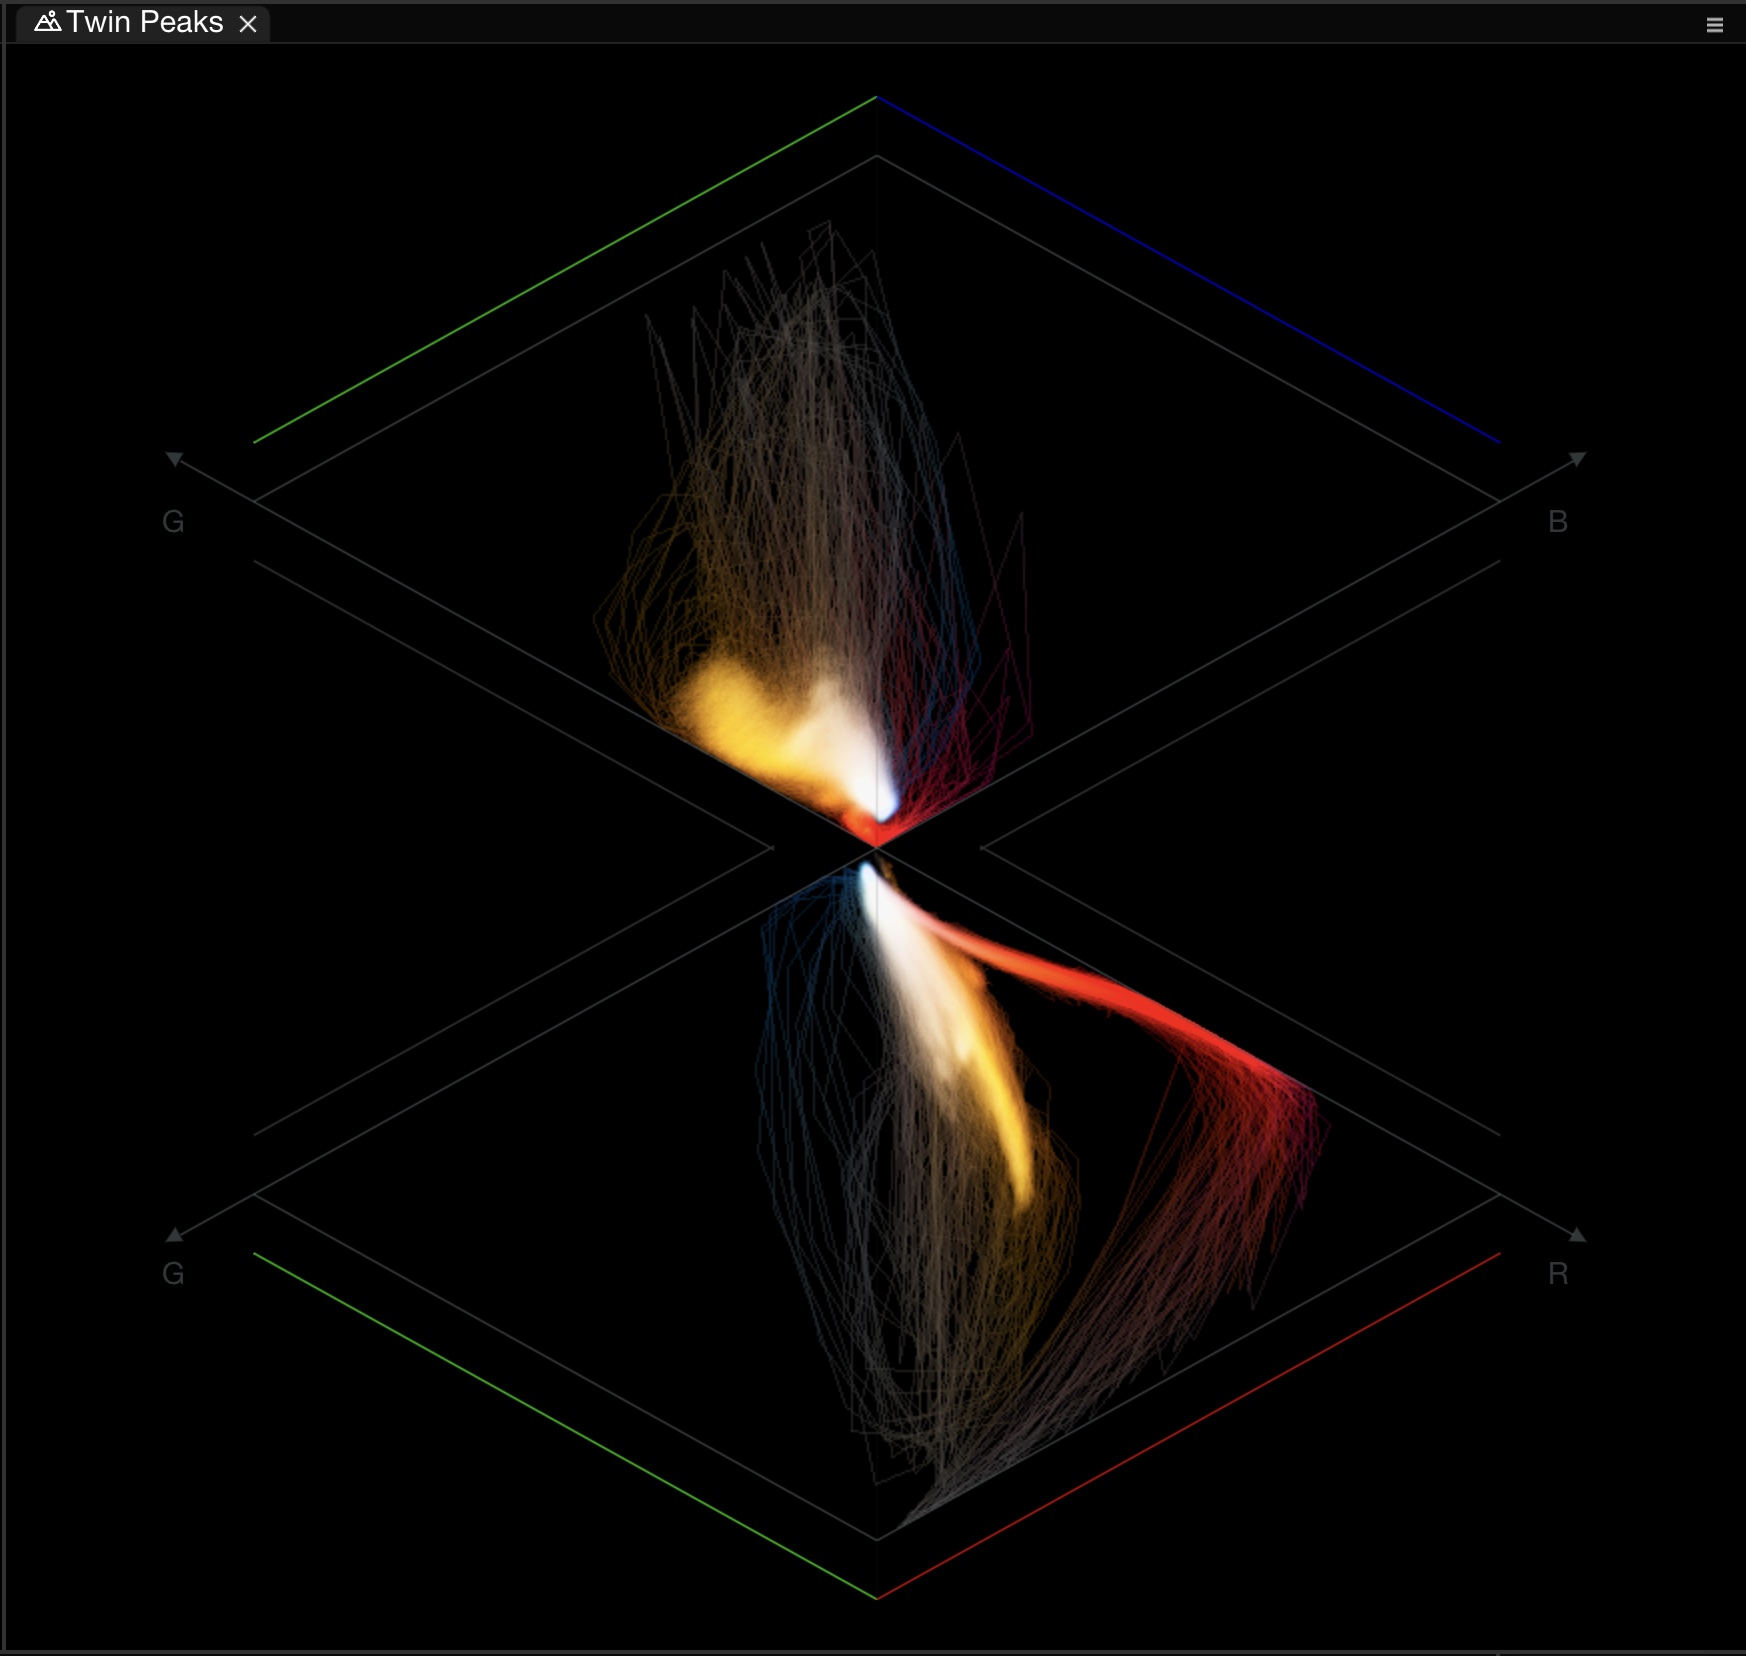Select the Twin Peaks tab label
Viewport: 1746px width, 1656px height.
pyautogui.click(x=144, y=22)
